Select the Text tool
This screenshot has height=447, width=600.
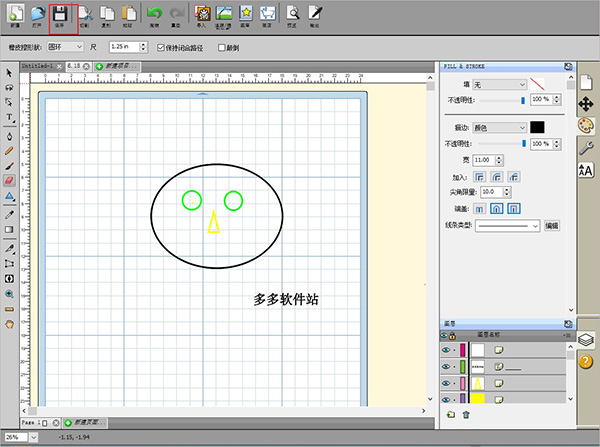[x=9, y=117]
